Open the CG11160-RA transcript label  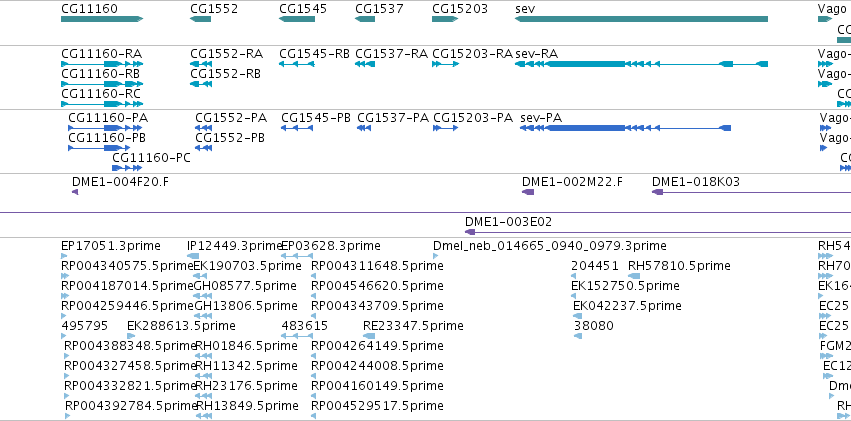[x=101, y=54]
